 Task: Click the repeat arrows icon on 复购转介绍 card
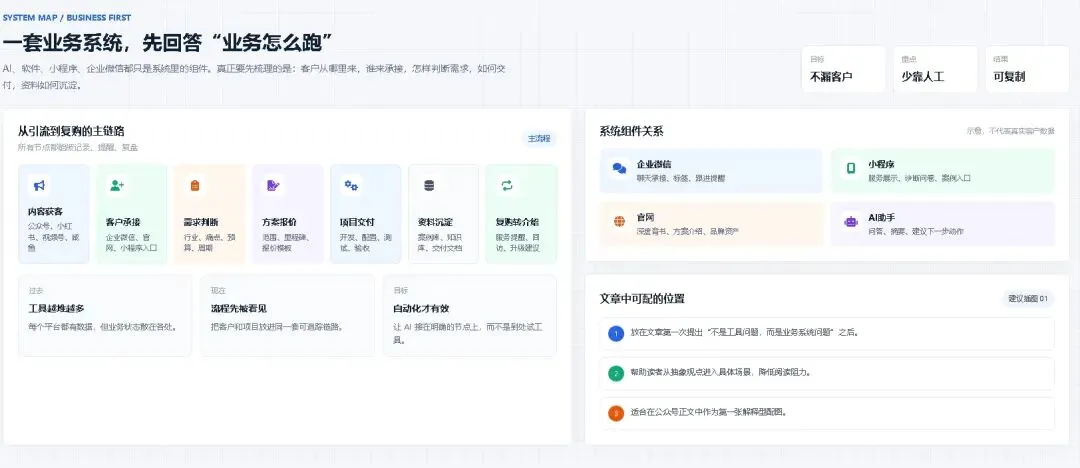[x=507, y=185]
